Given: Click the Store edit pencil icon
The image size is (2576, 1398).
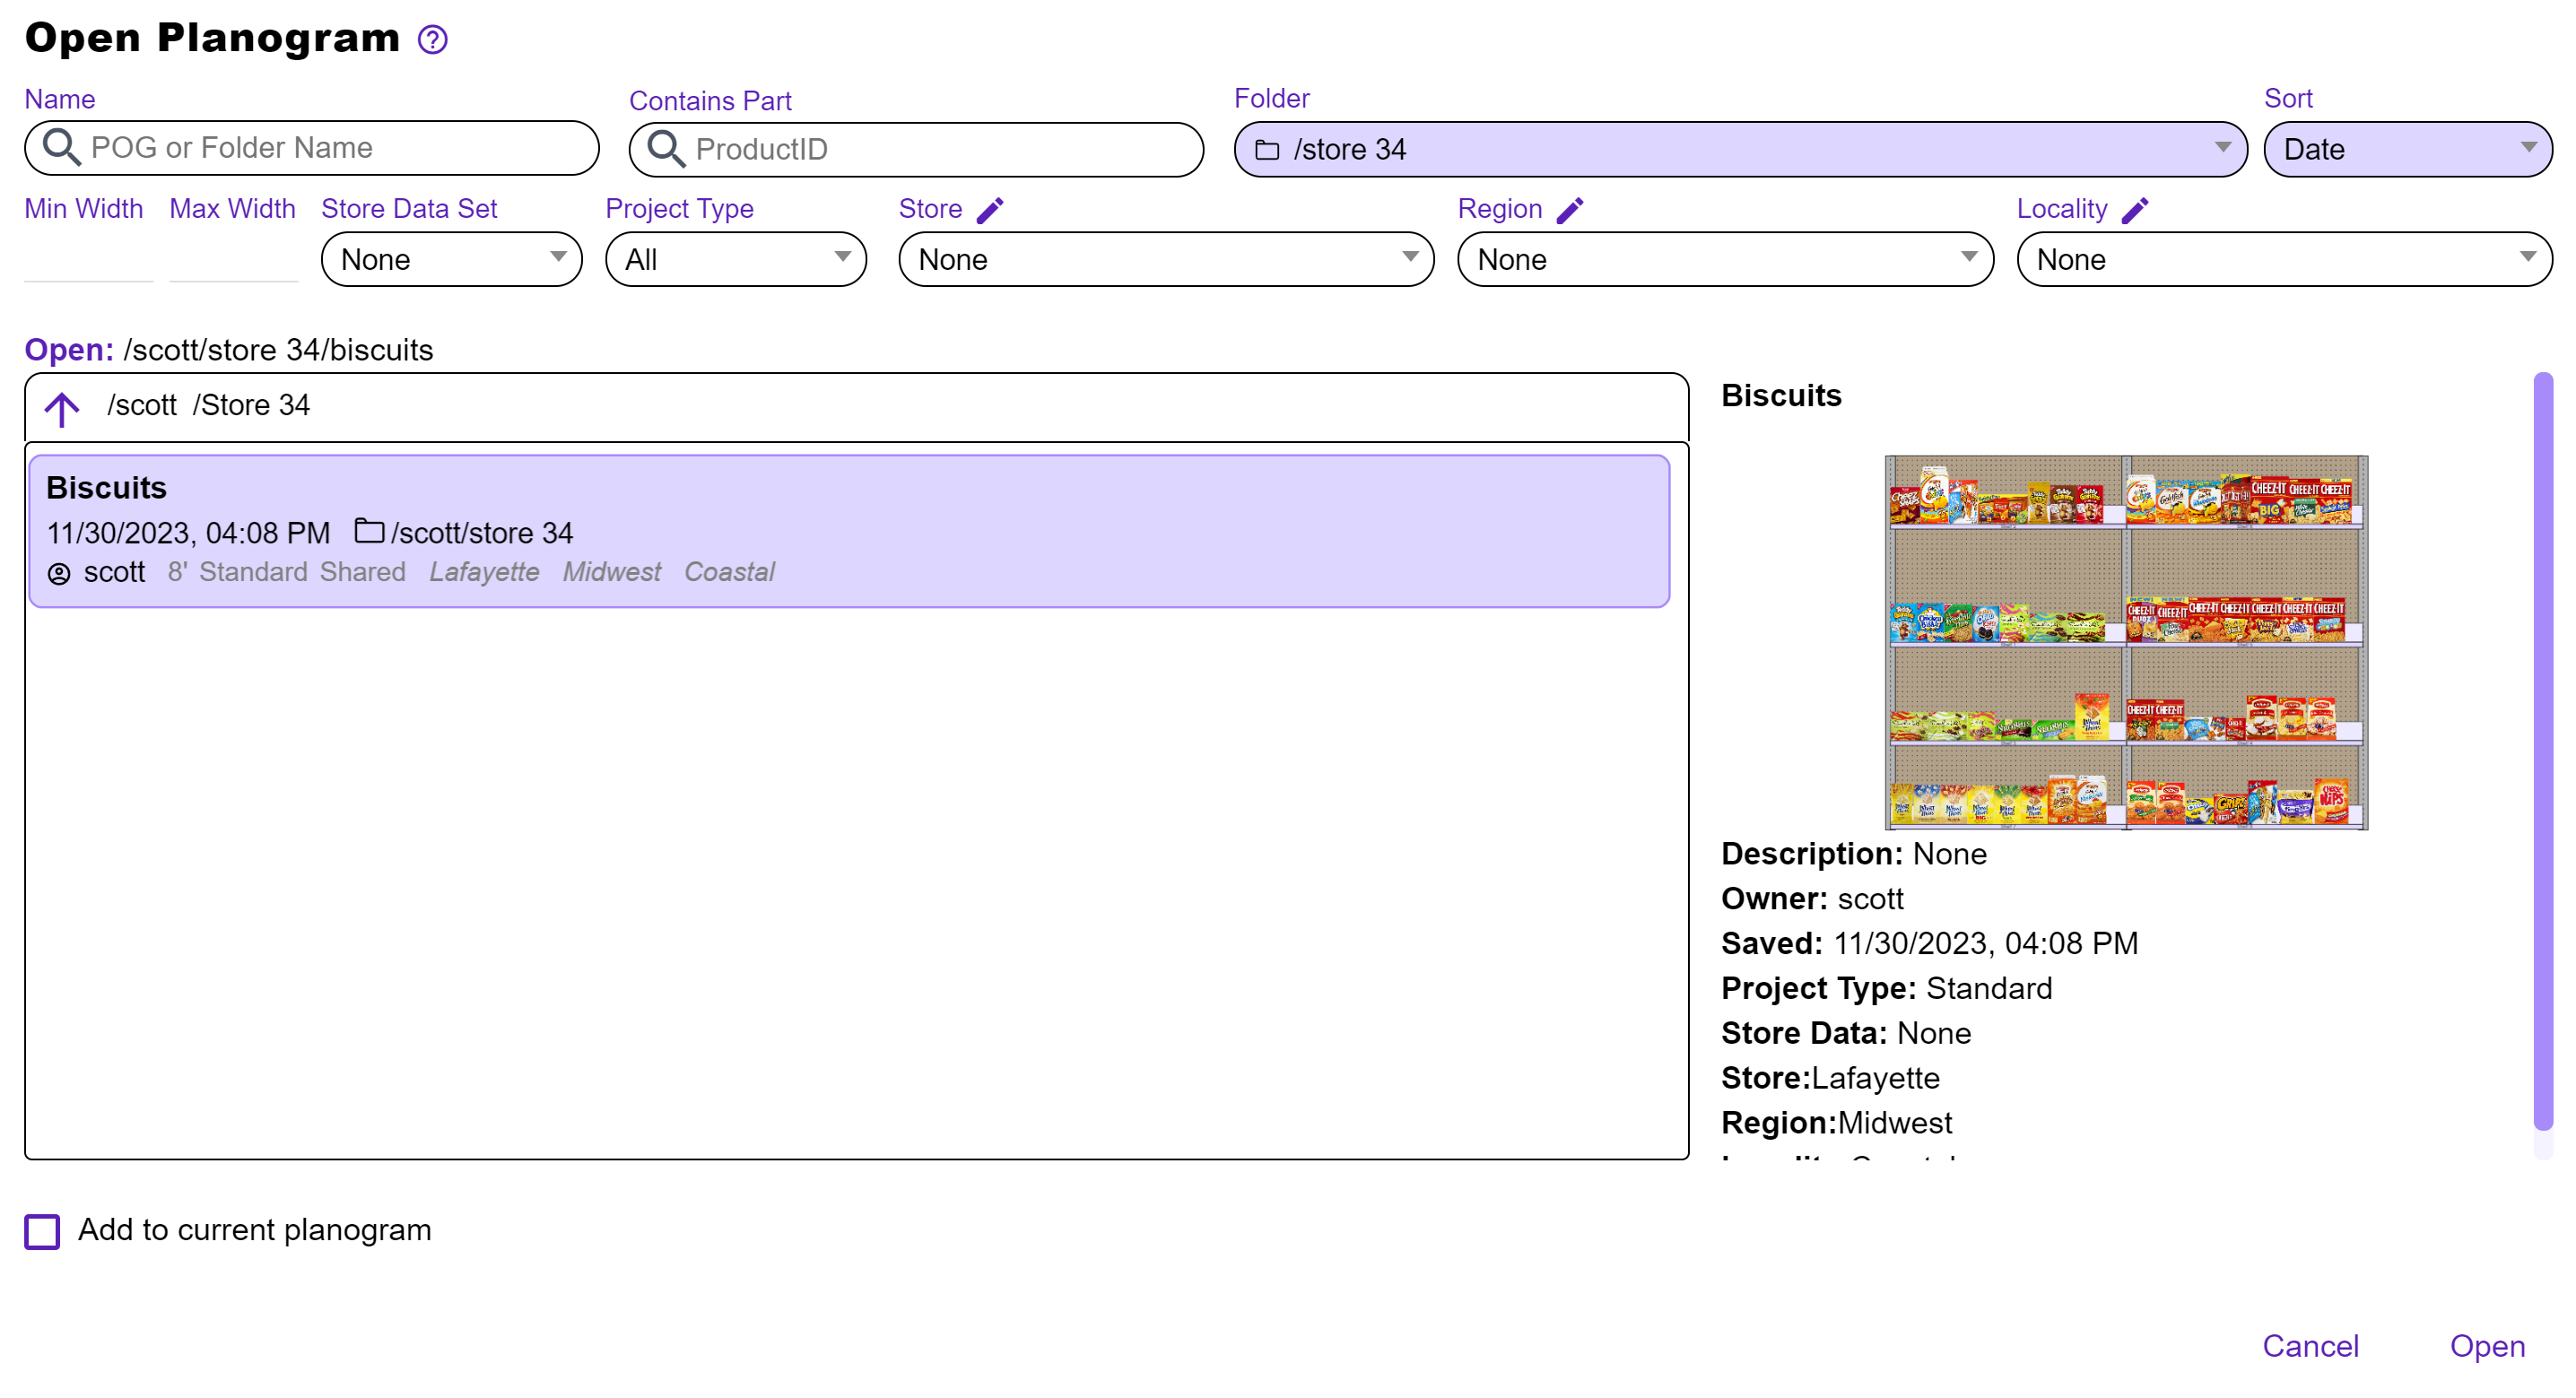Looking at the screenshot, I should point(989,210).
